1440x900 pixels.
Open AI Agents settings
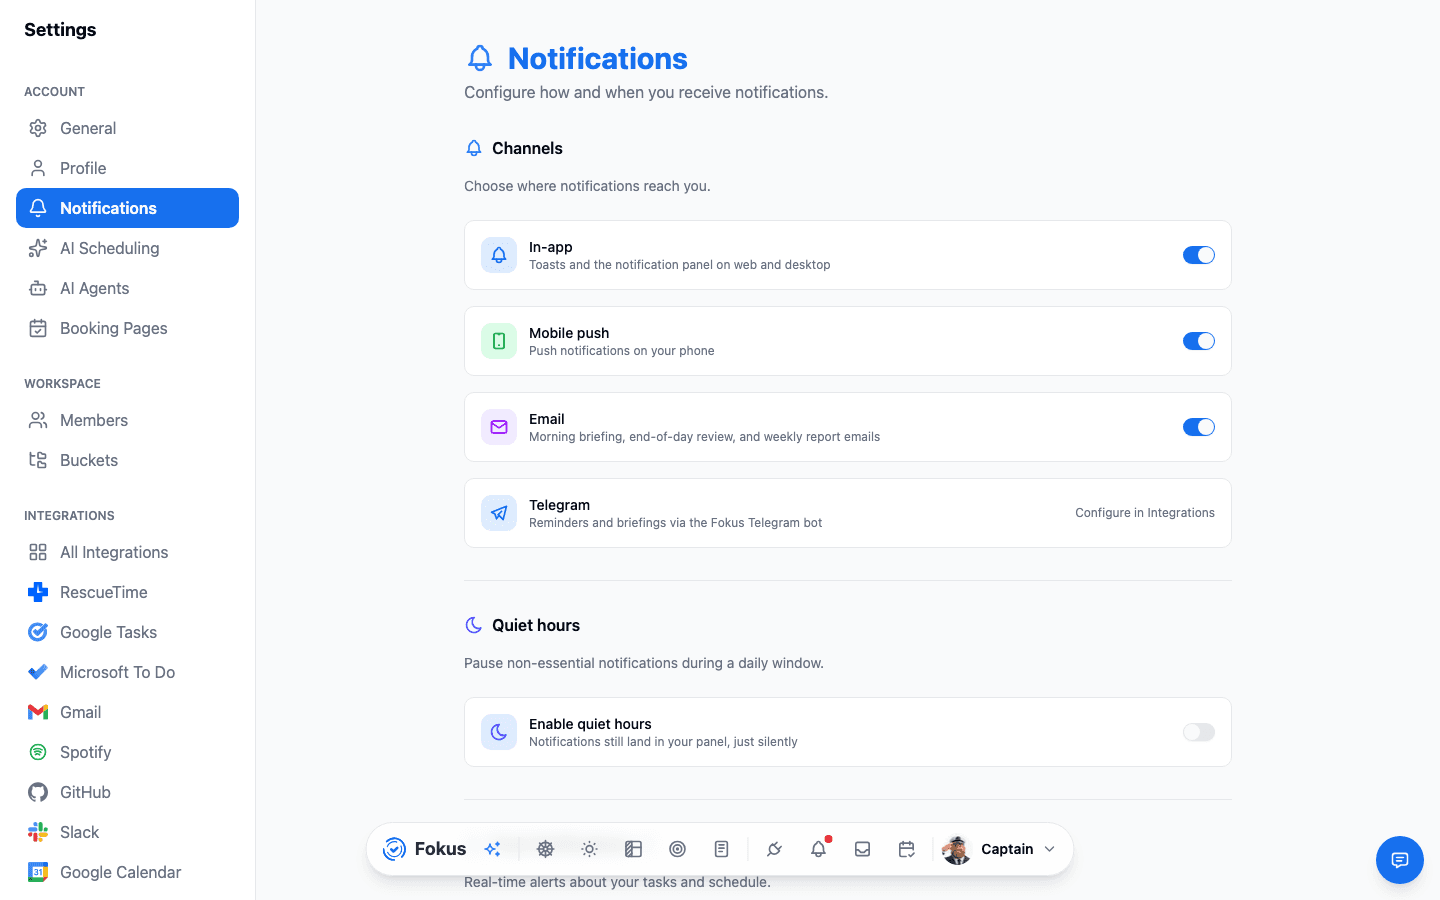point(127,288)
